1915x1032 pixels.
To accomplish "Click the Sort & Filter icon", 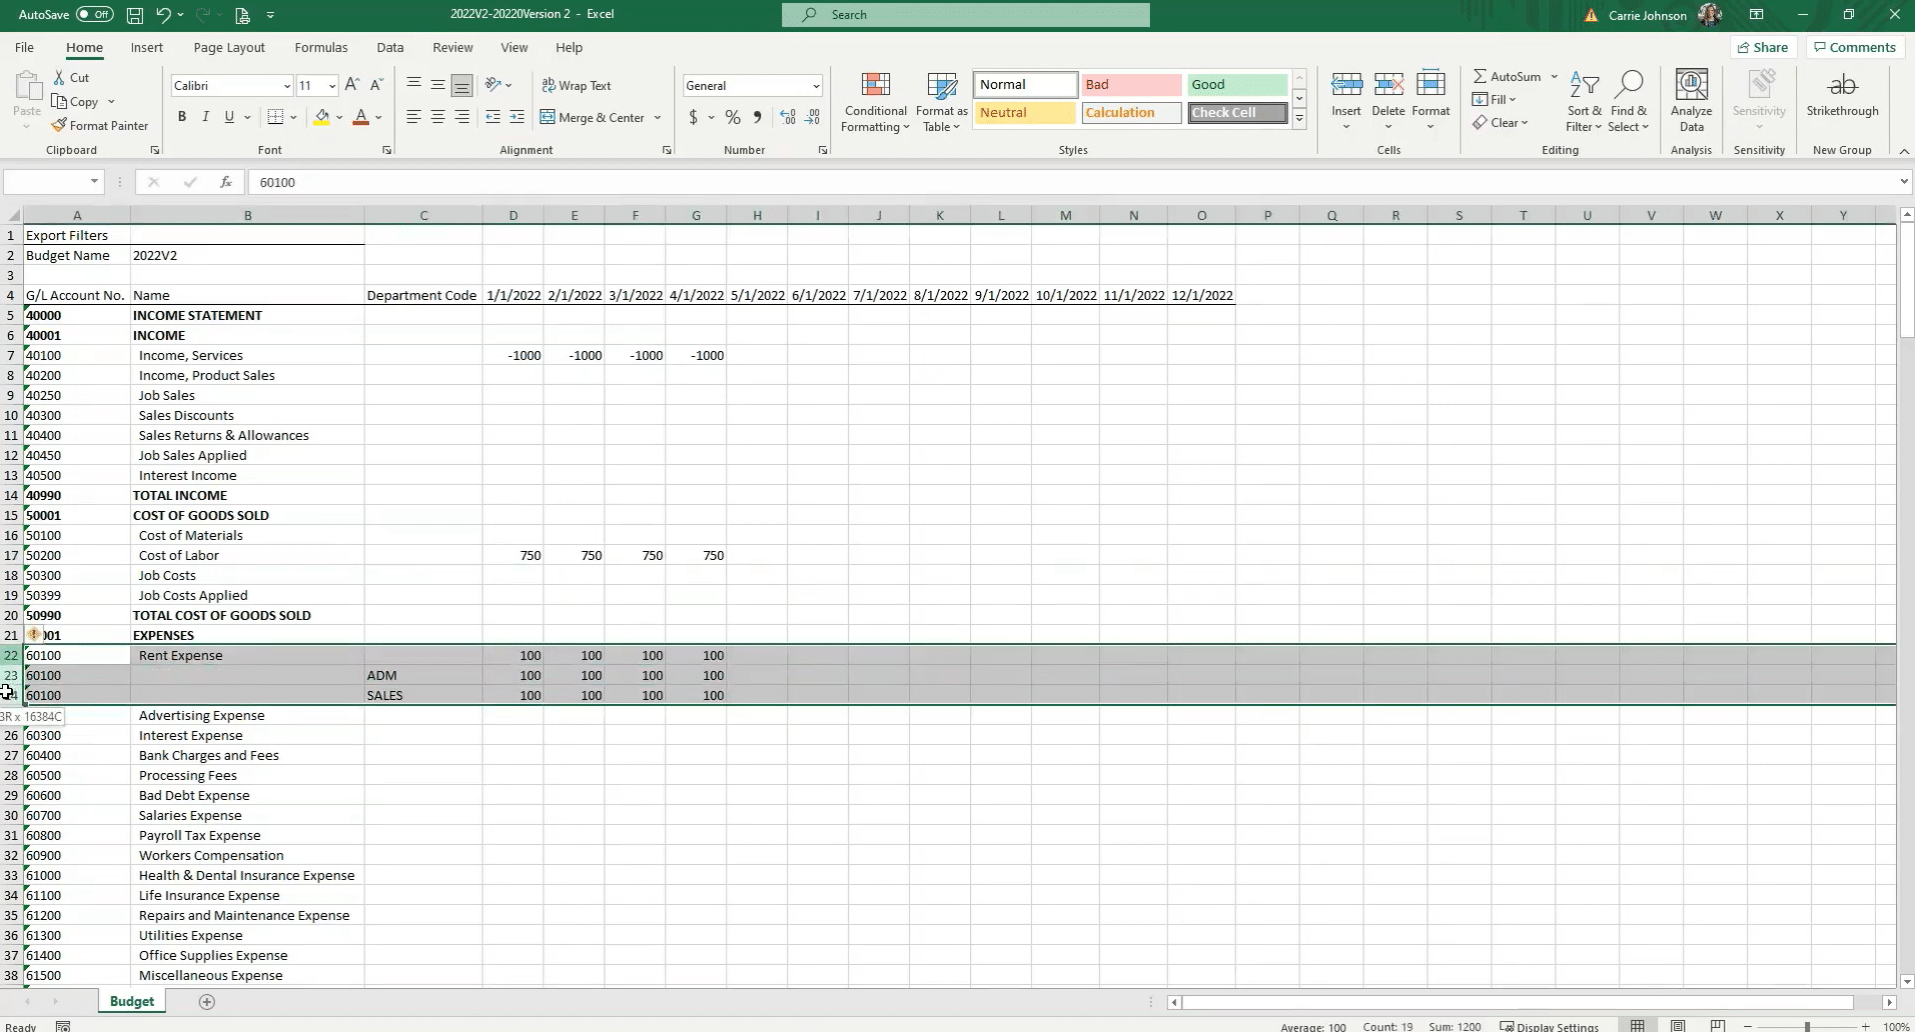I will (1584, 102).
